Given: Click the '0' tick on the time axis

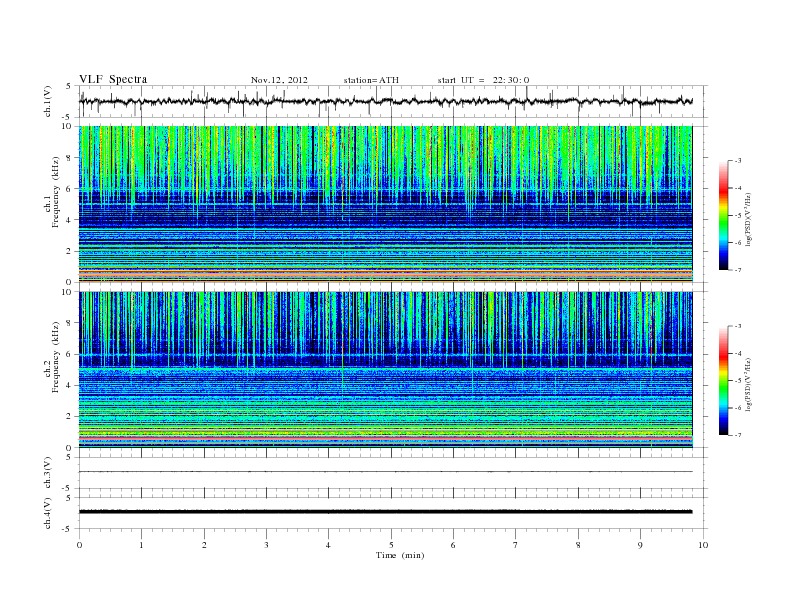Looking at the screenshot, I should point(79,545).
